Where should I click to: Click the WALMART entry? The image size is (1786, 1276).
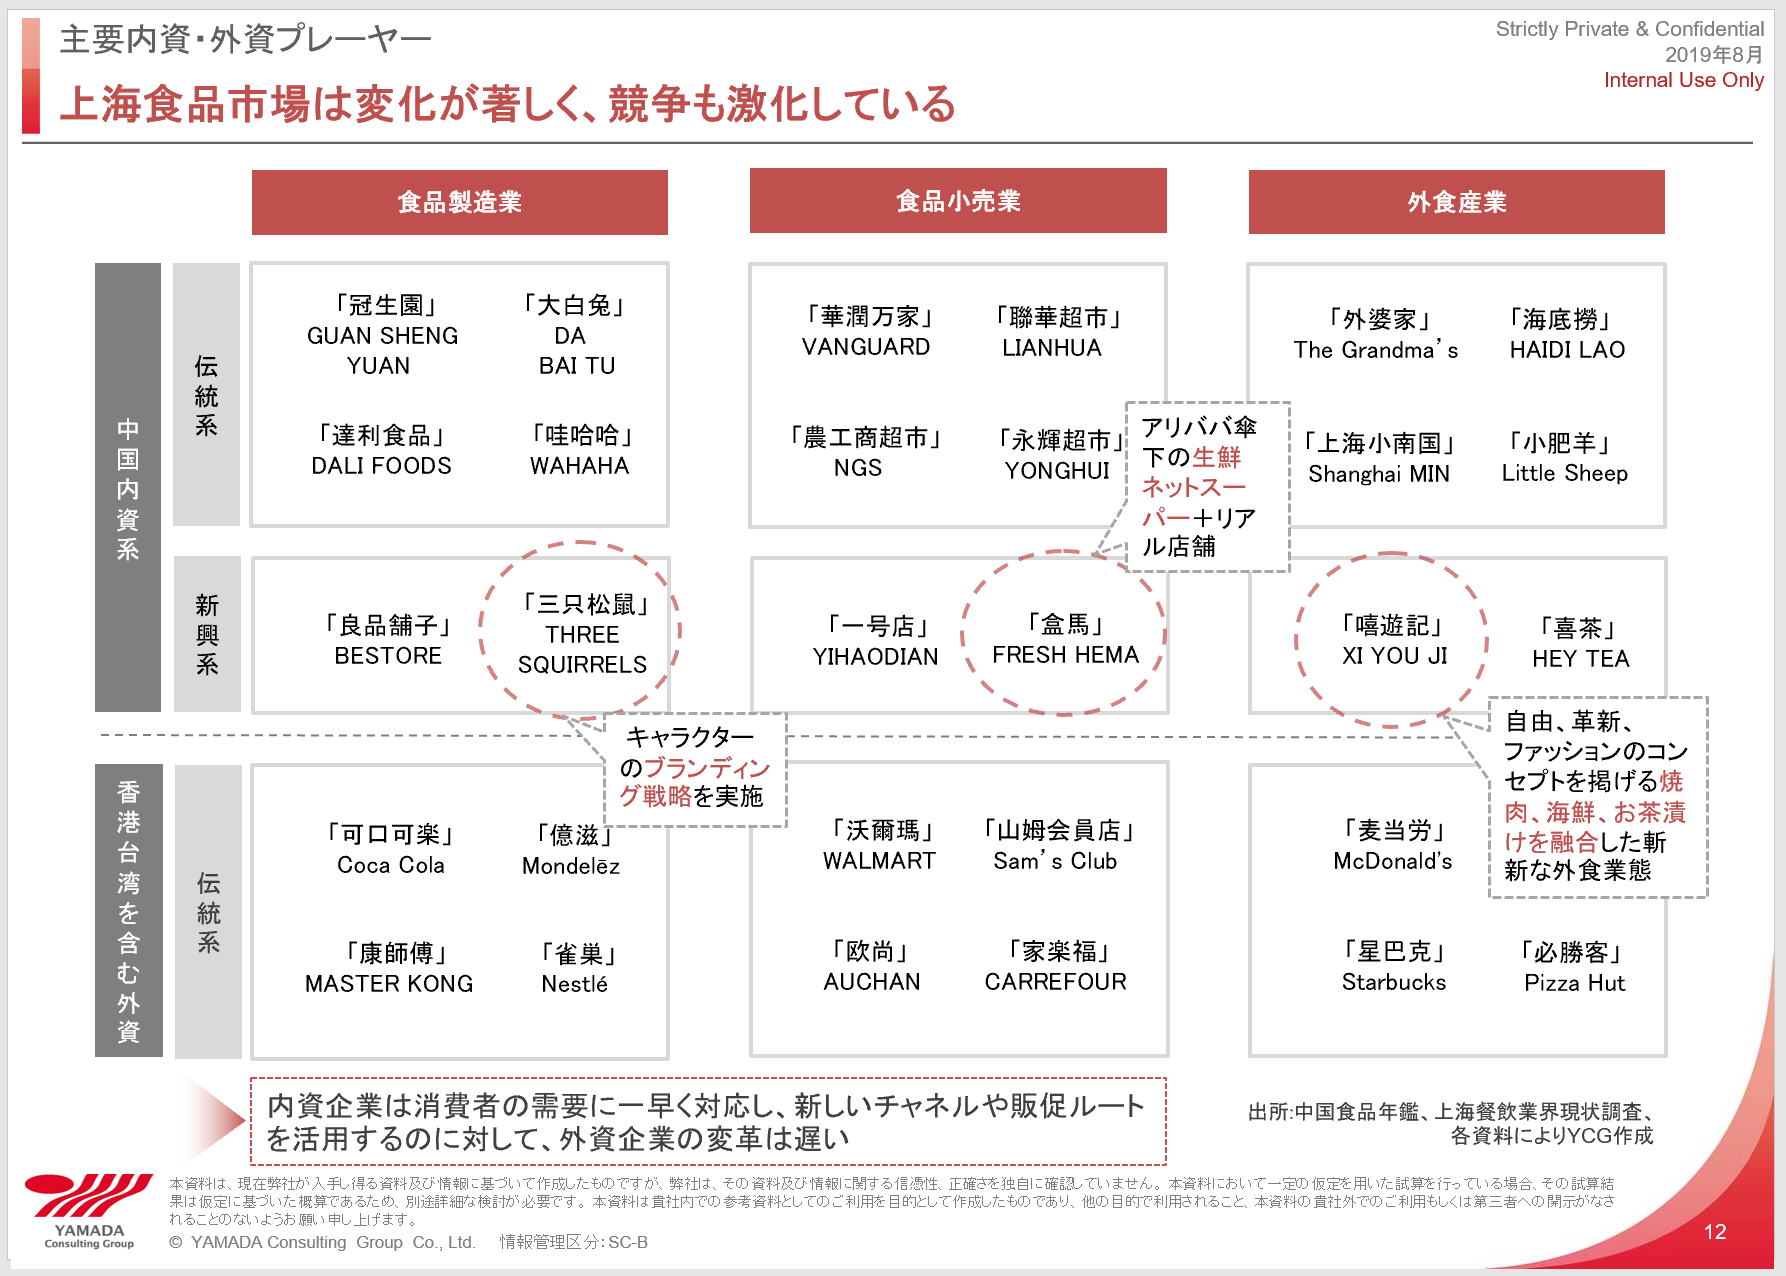[x=879, y=845]
